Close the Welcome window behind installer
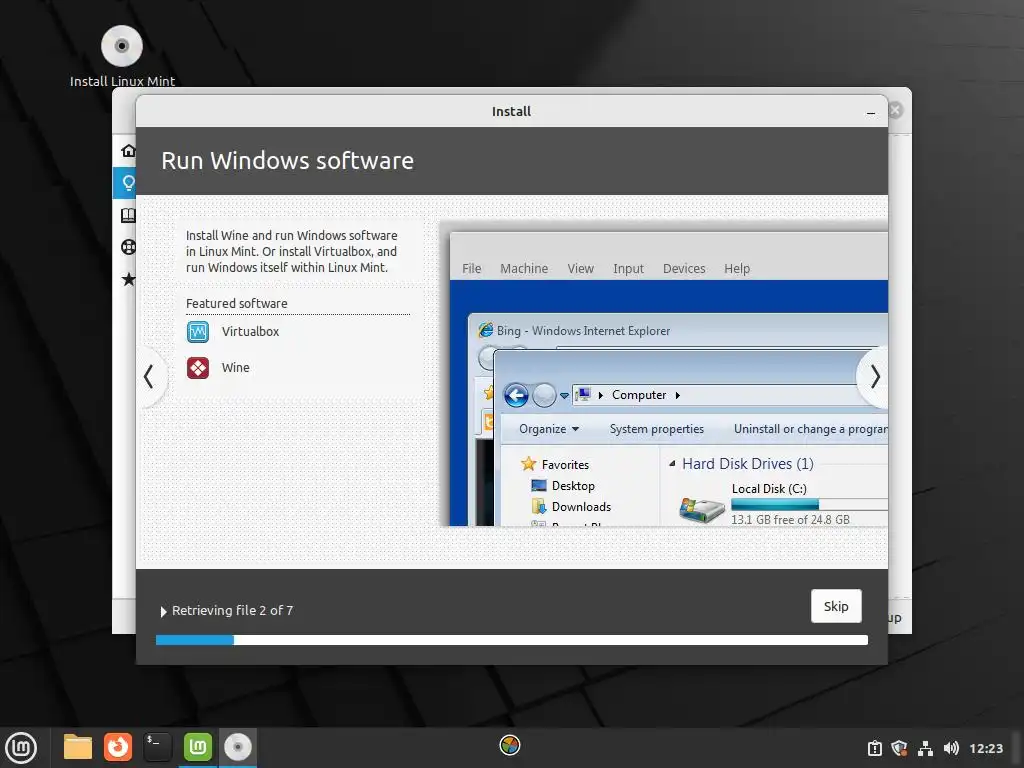1024x768 pixels. click(896, 110)
